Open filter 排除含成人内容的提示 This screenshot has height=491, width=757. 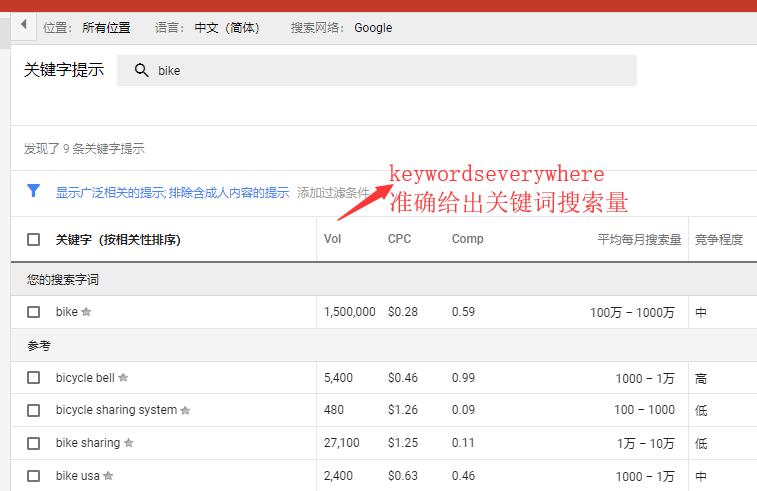229,193
